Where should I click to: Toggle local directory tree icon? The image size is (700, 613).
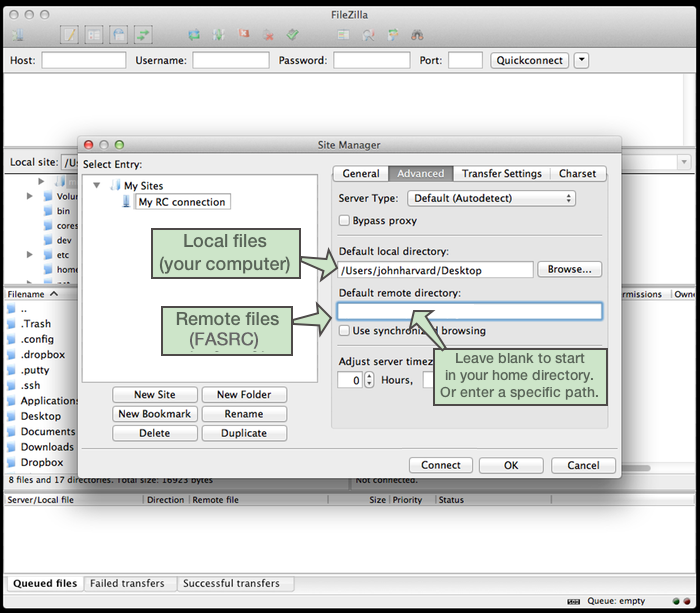pyautogui.click(x=94, y=35)
